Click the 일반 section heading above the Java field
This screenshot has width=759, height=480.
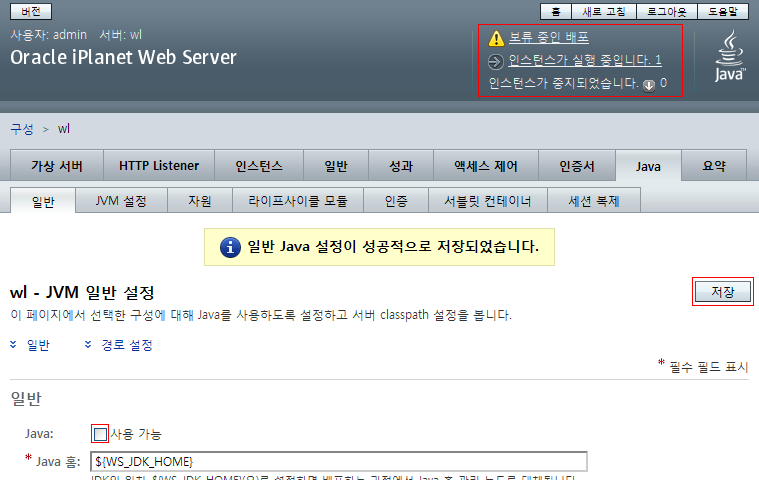tap(26, 399)
